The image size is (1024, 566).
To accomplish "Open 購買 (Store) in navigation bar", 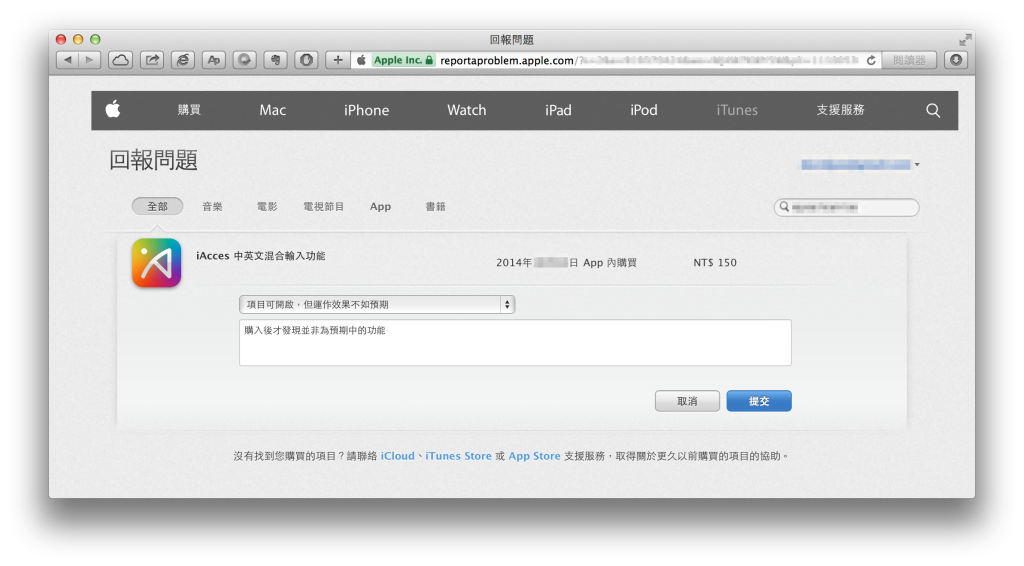I will (x=189, y=110).
